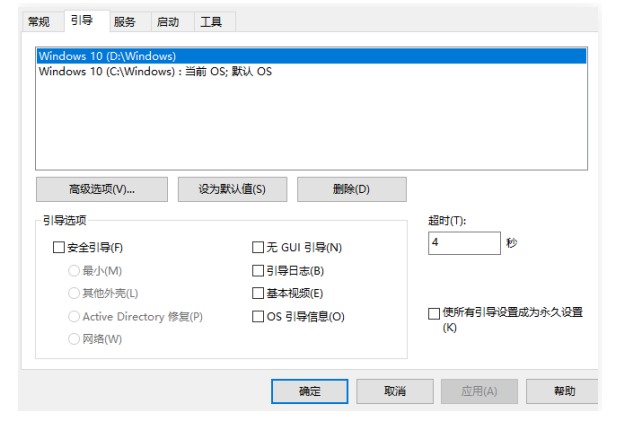This screenshot has width=620, height=421.
Task: Click 设为默认值 button
Action: [x=232, y=190]
